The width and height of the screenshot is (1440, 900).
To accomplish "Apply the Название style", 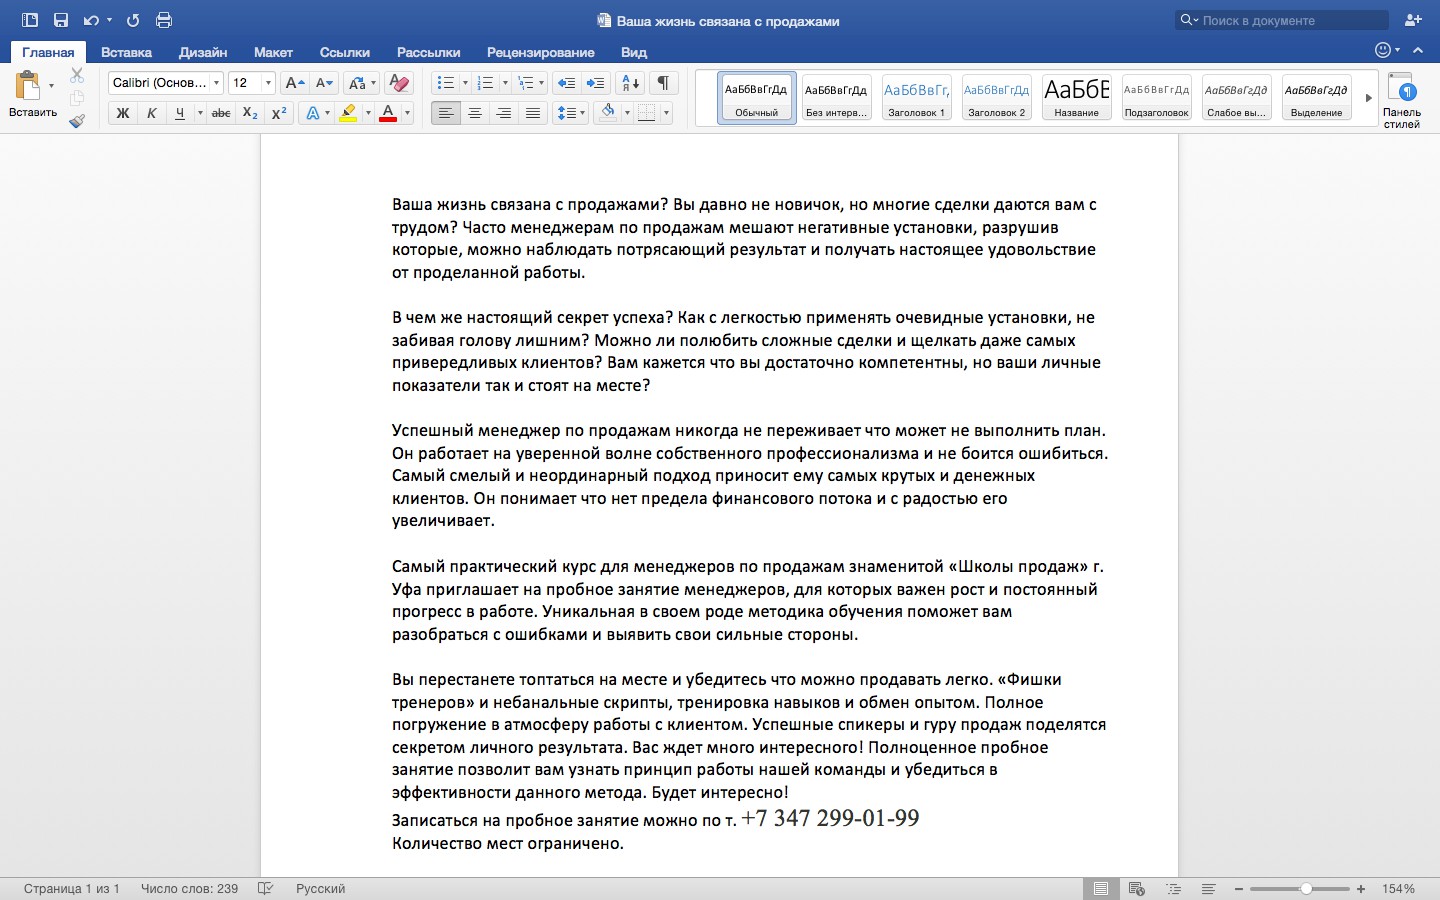I will click(x=1076, y=98).
